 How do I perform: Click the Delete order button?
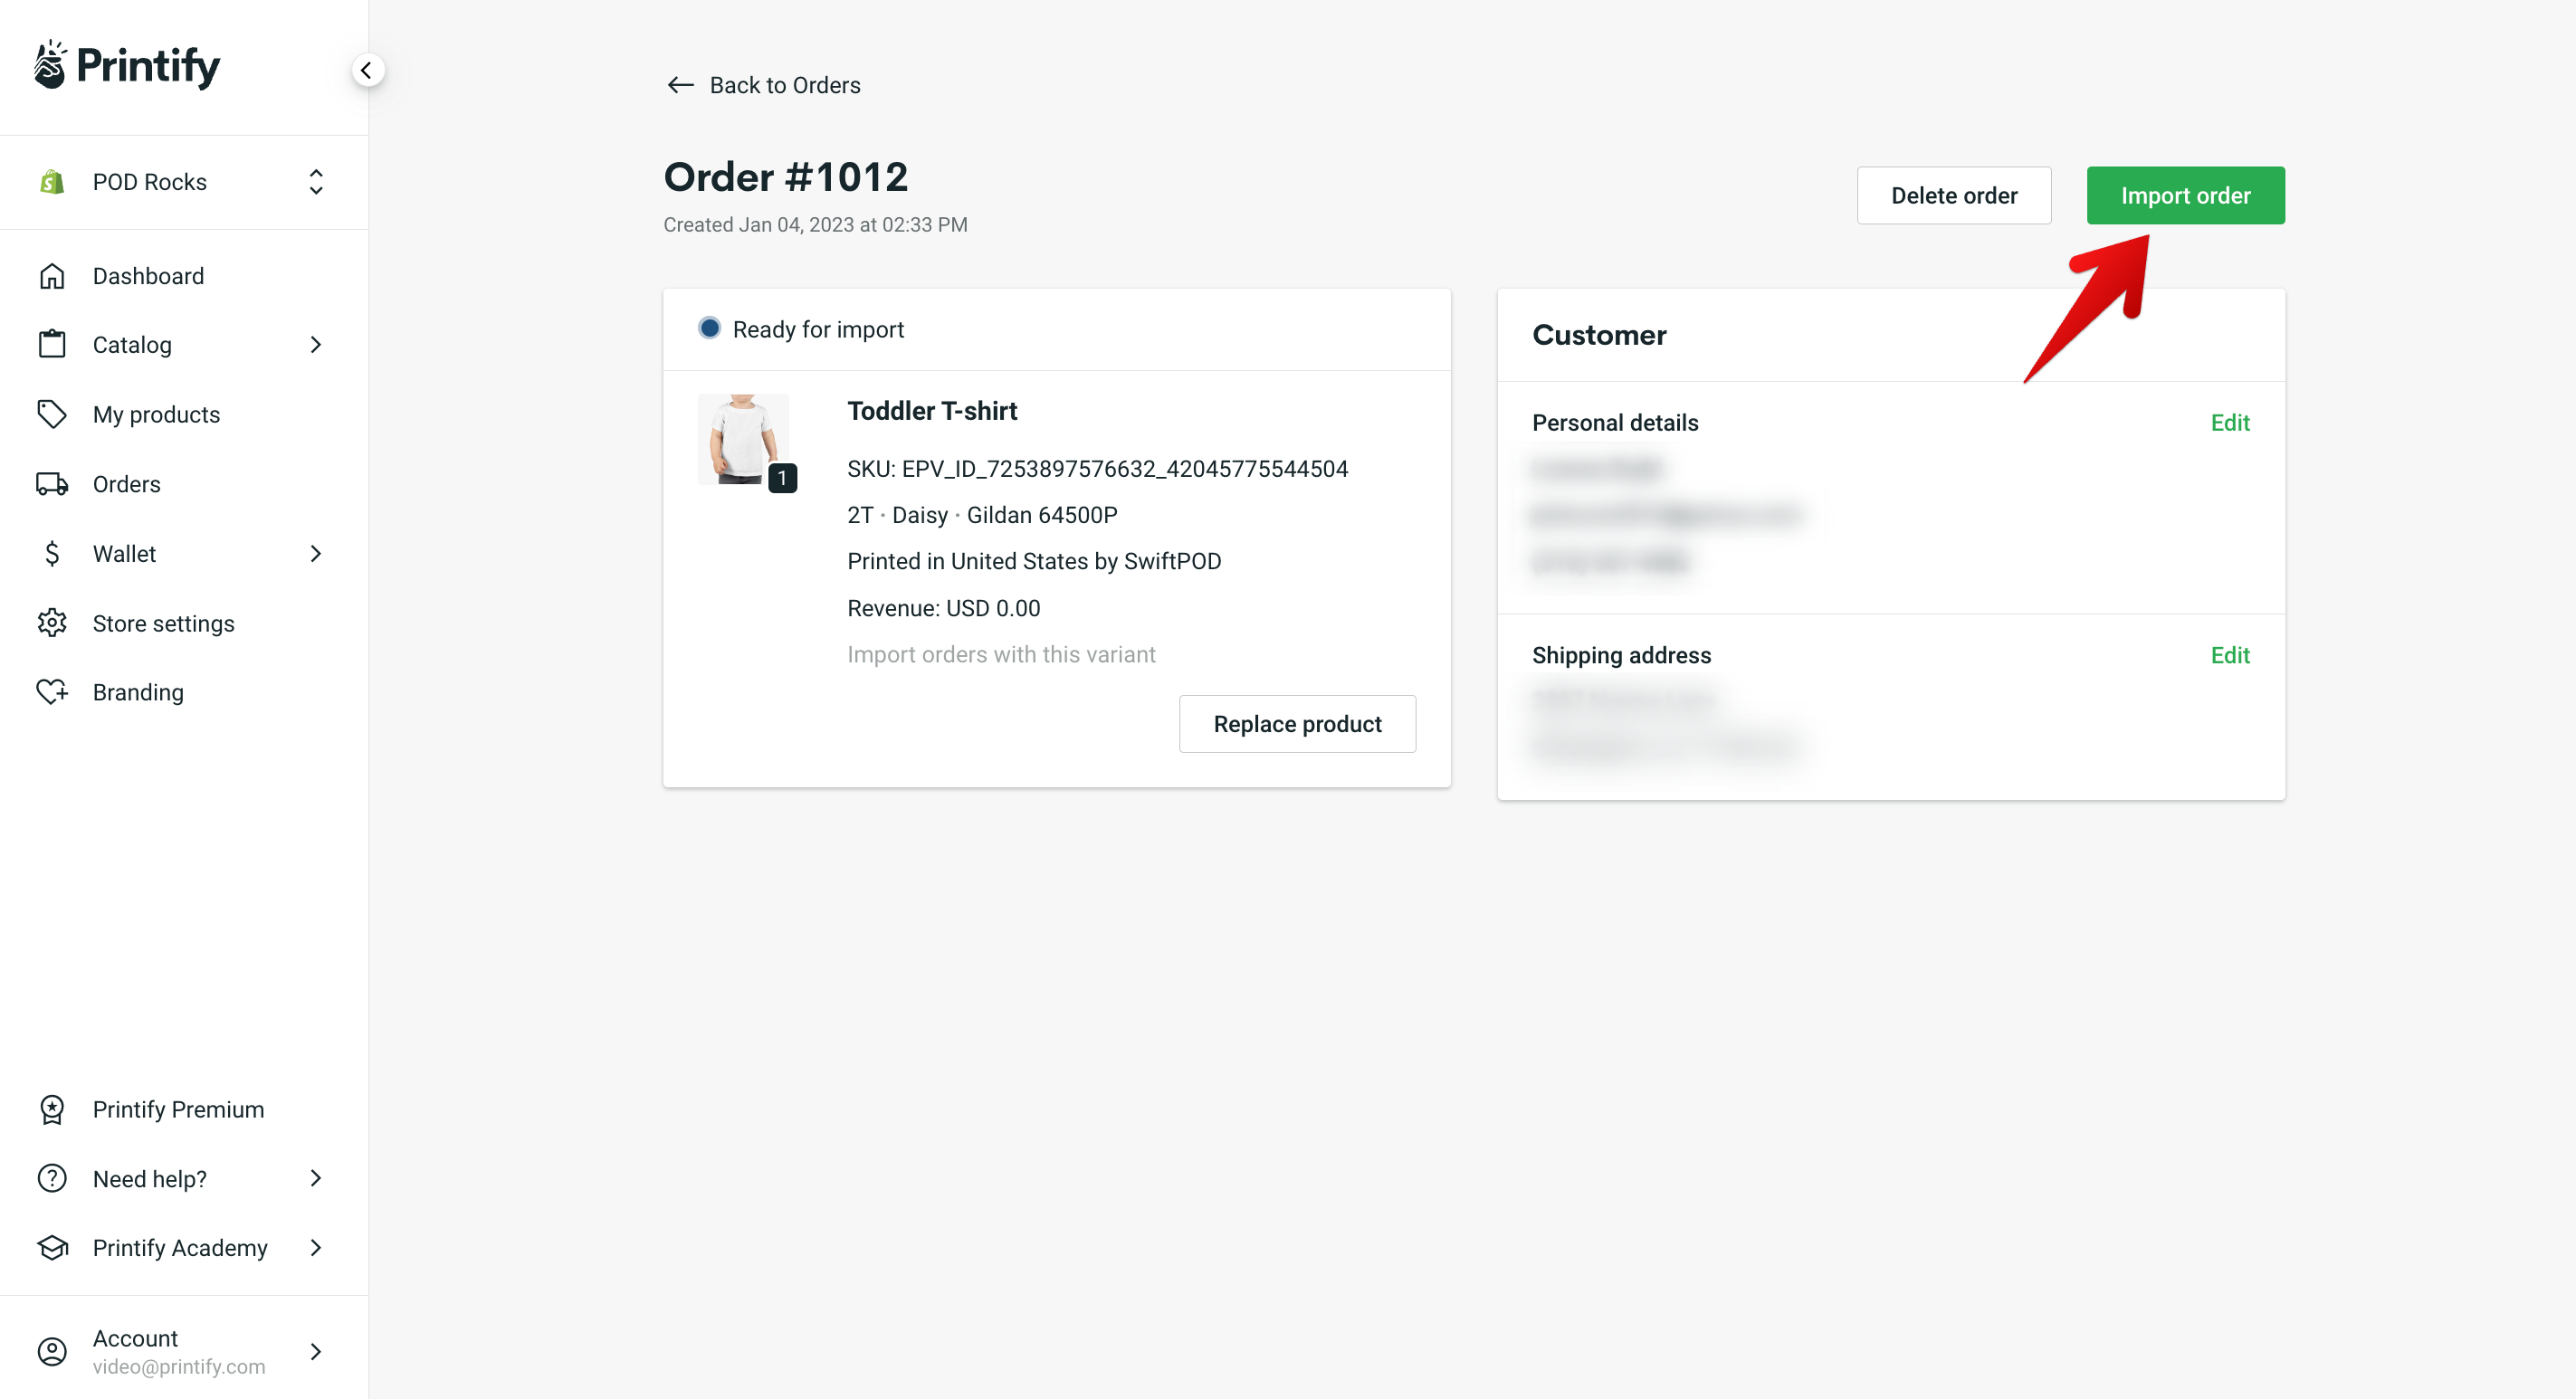coord(1954,195)
